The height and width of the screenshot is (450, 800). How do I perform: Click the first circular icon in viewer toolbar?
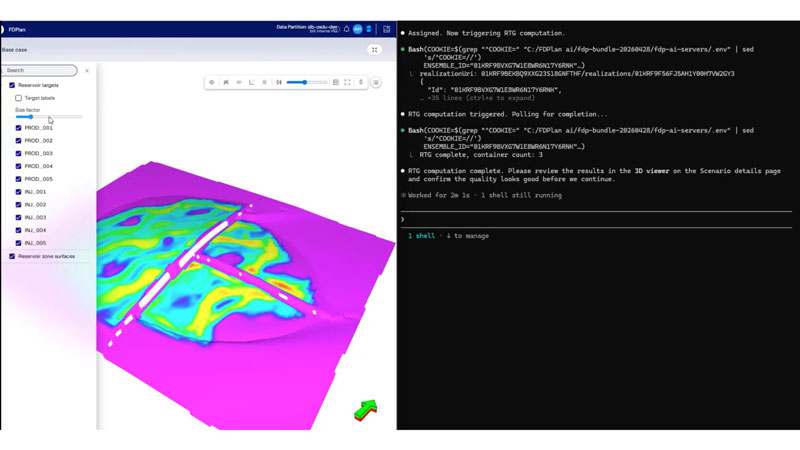[x=212, y=82]
